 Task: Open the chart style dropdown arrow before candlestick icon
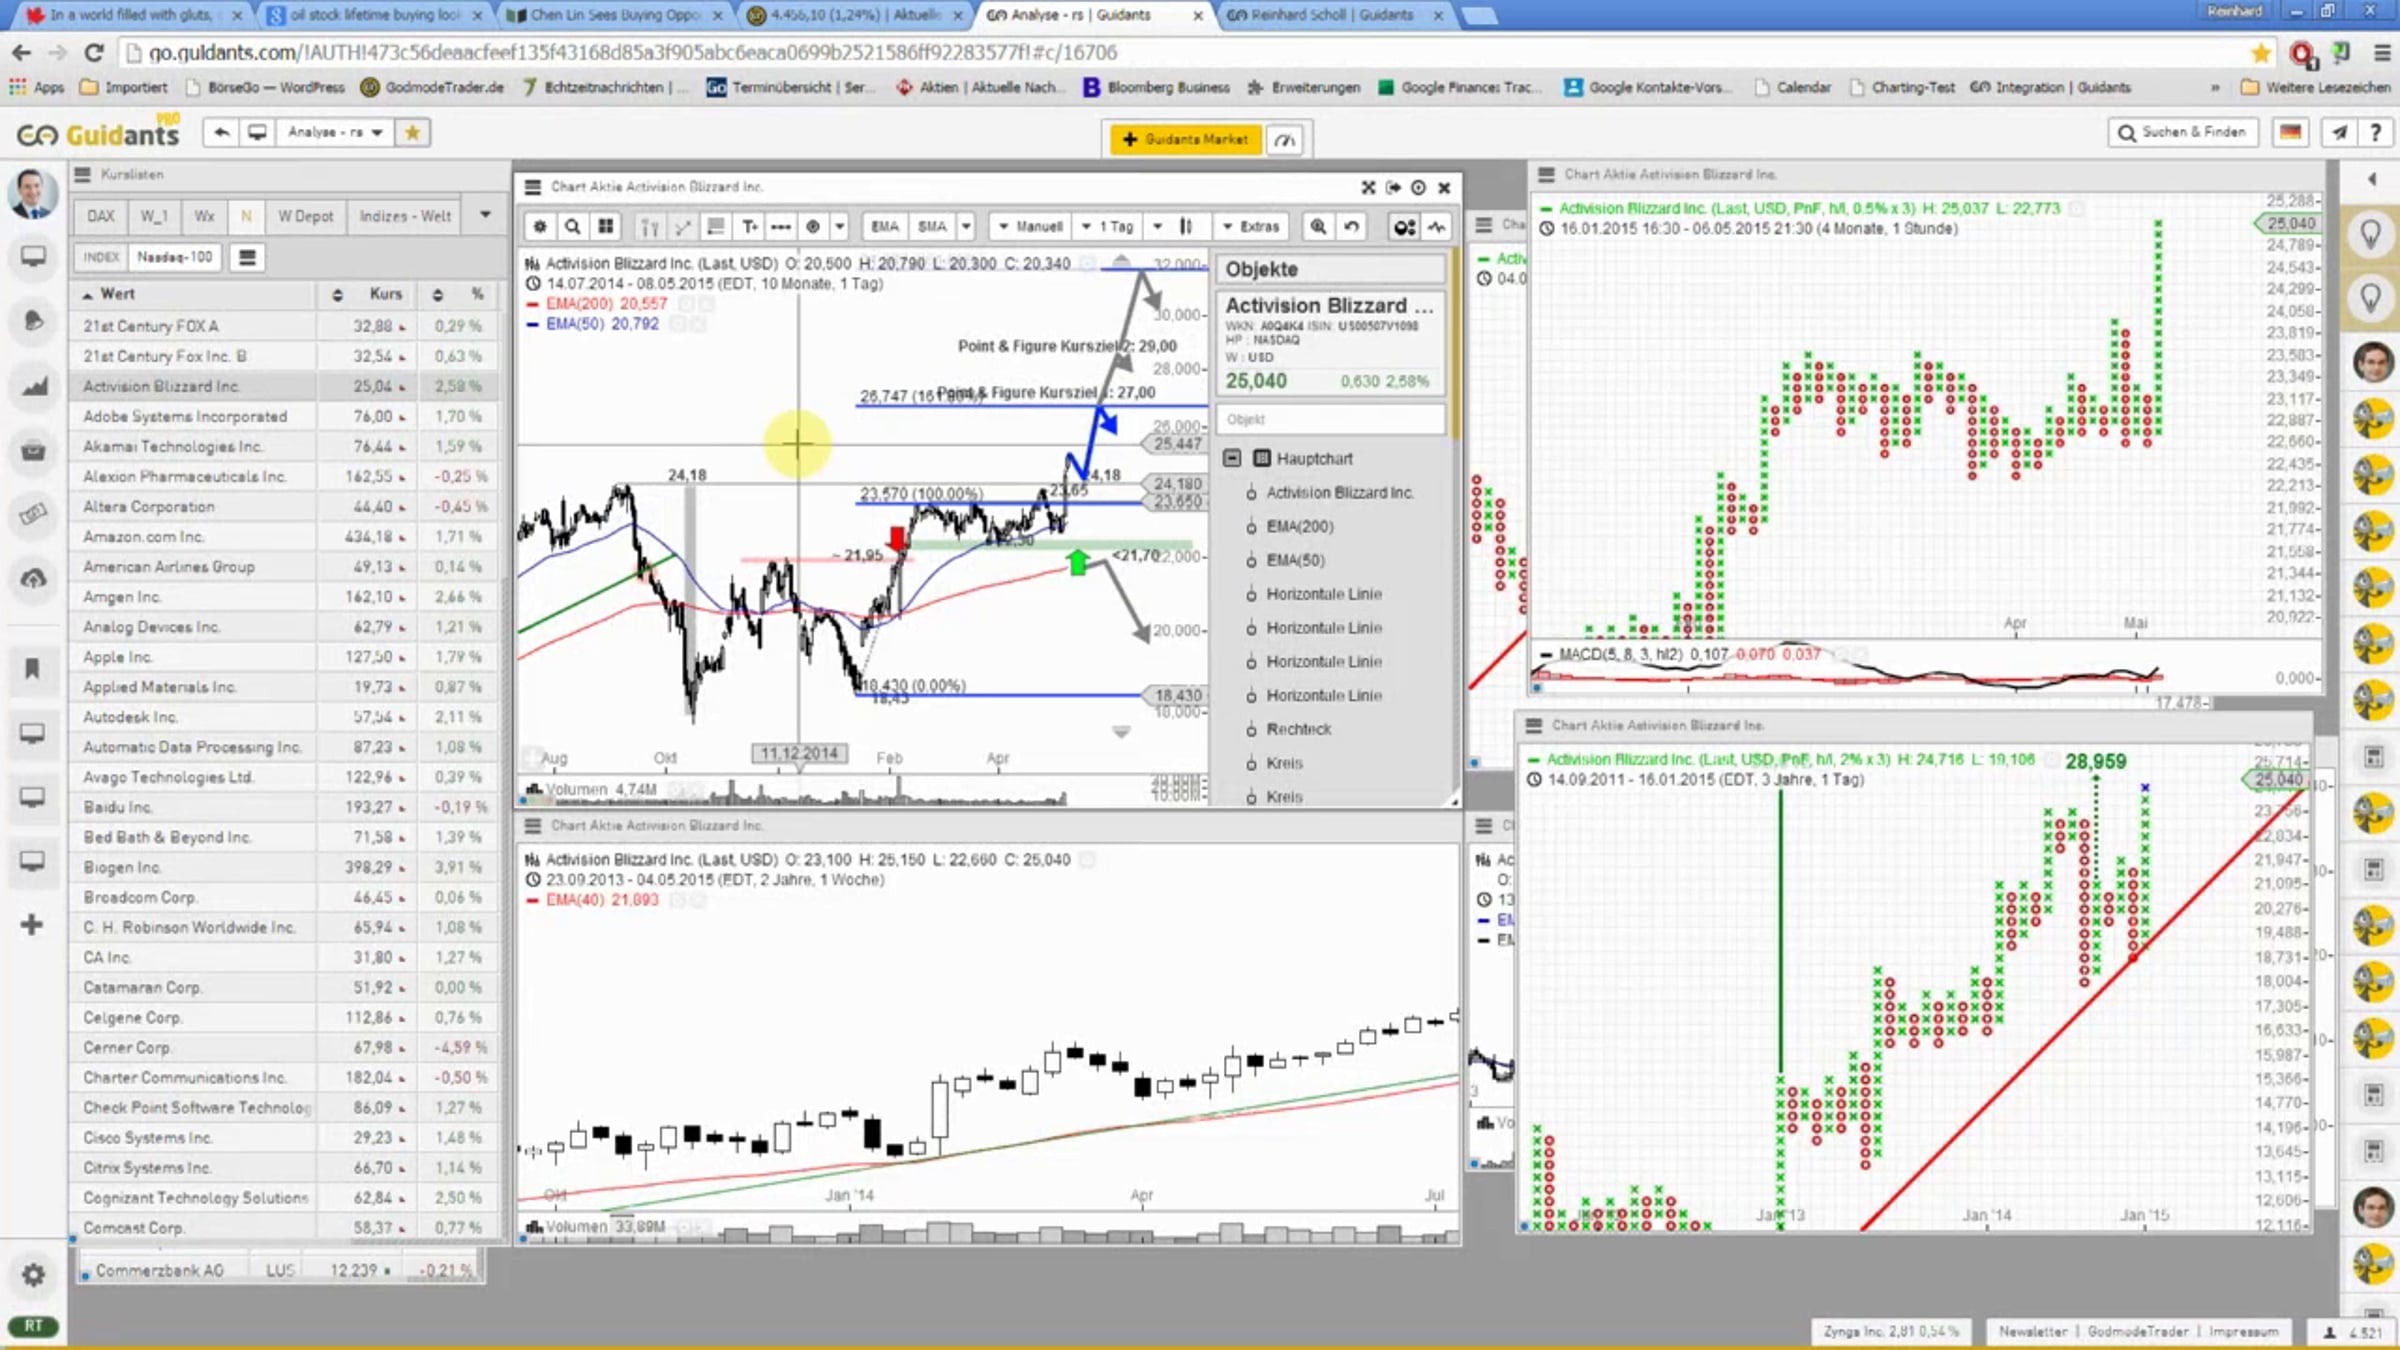[1157, 227]
